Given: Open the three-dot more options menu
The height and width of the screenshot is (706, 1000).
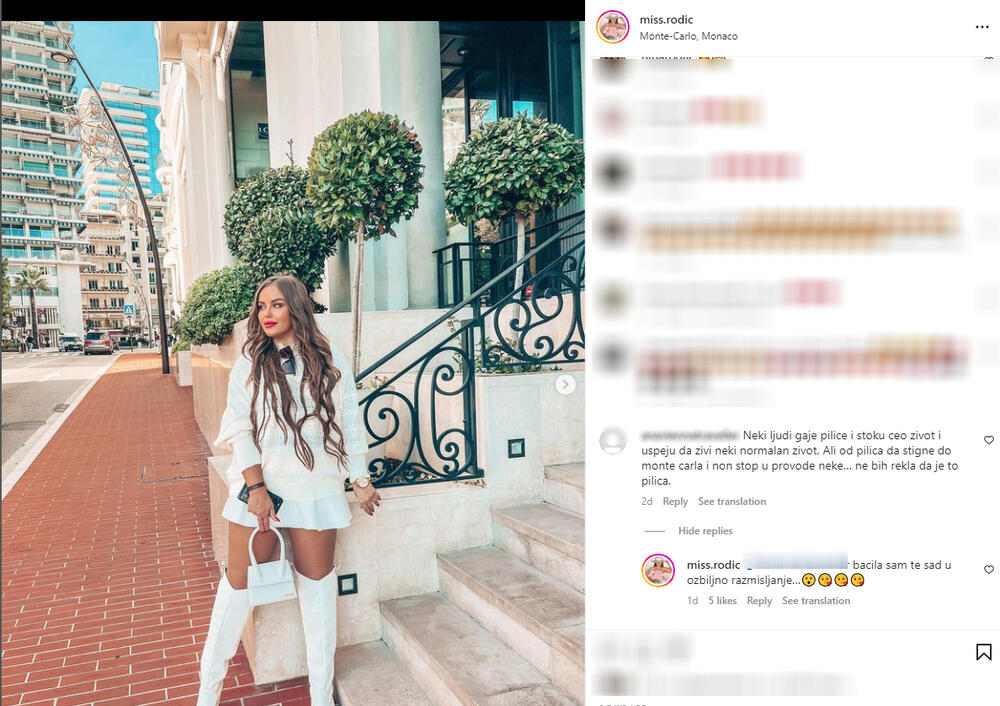Looking at the screenshot, I should pos(982,27).
